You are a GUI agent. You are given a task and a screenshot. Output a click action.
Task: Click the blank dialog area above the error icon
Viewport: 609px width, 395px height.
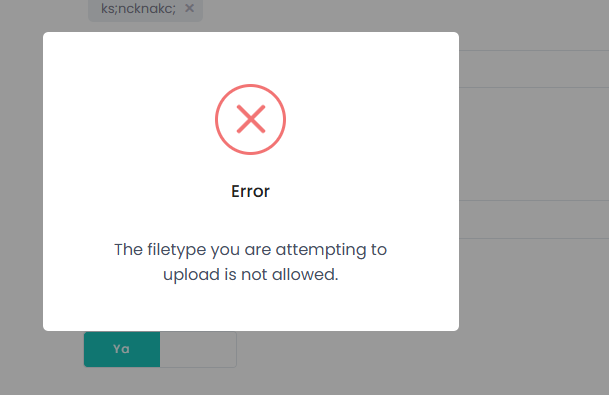251,57
